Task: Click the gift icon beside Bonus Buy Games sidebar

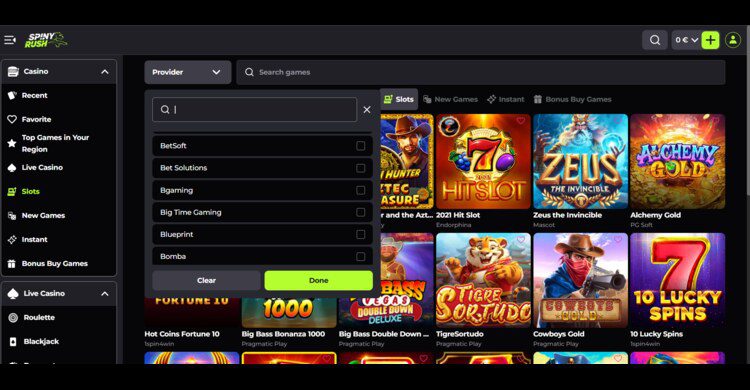Action: click(x=12, y=264)
